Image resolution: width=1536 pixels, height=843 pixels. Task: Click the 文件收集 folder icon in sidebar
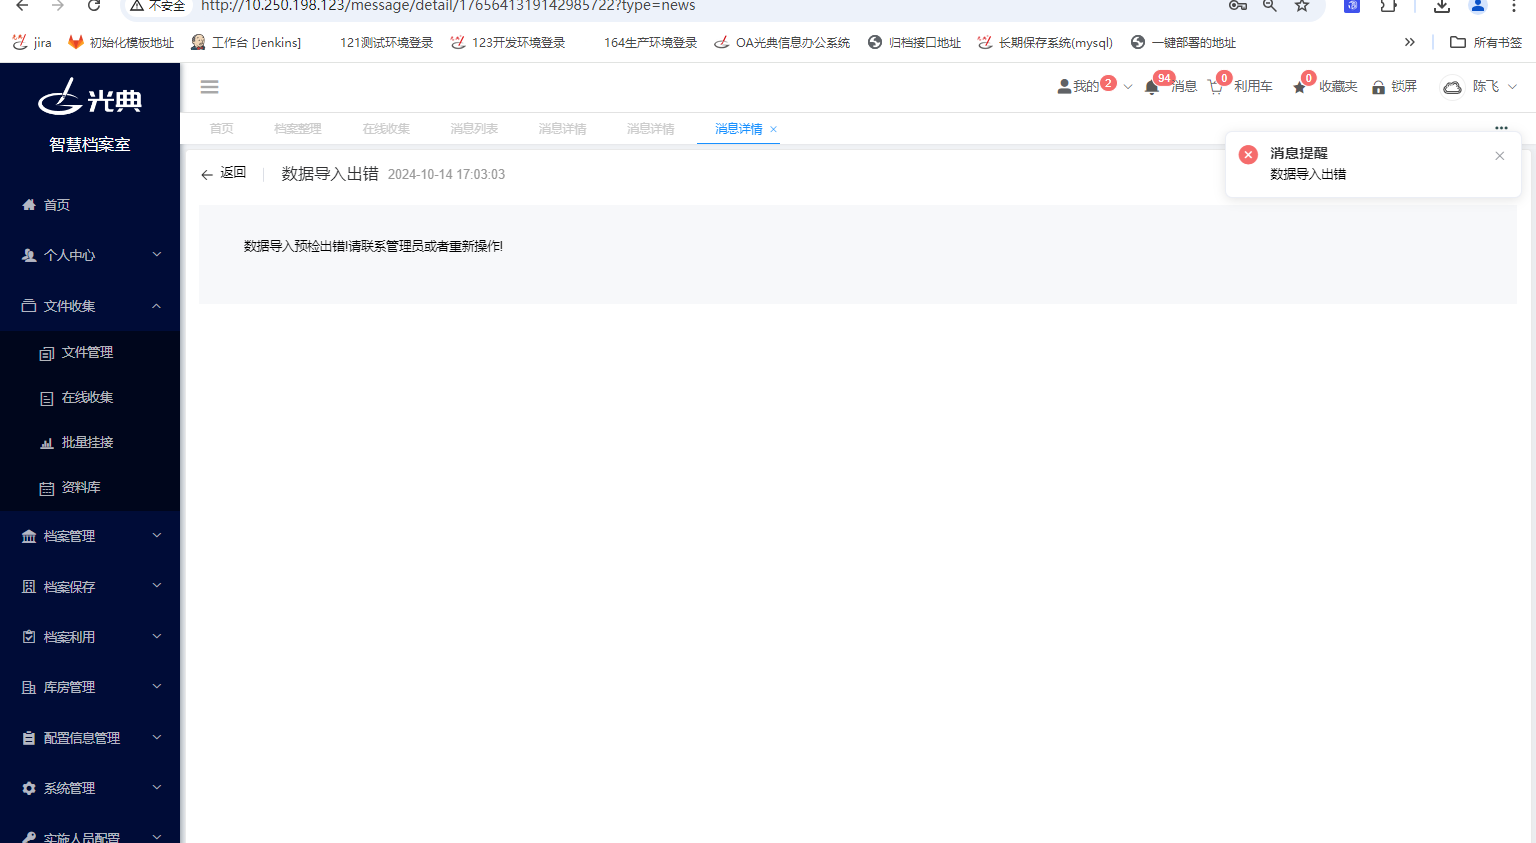pos(29,306)
